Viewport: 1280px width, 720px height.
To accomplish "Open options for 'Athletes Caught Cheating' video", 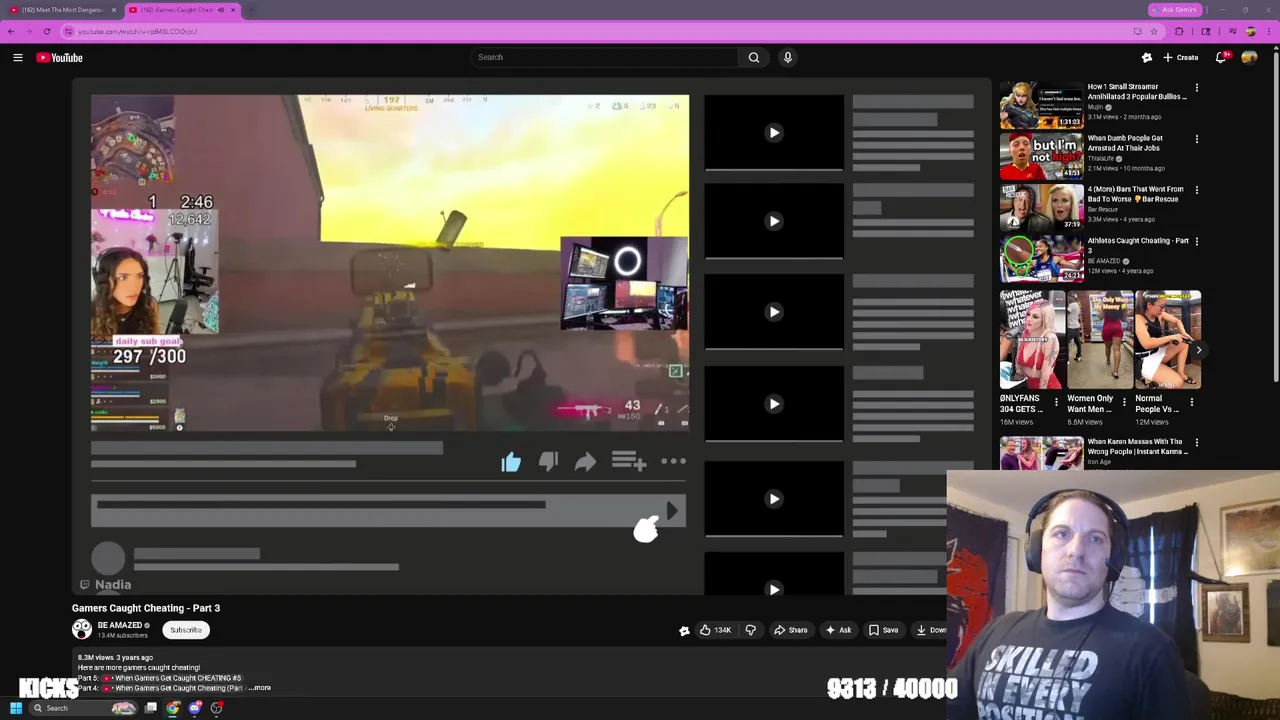I will click(x=1196, y=241).
